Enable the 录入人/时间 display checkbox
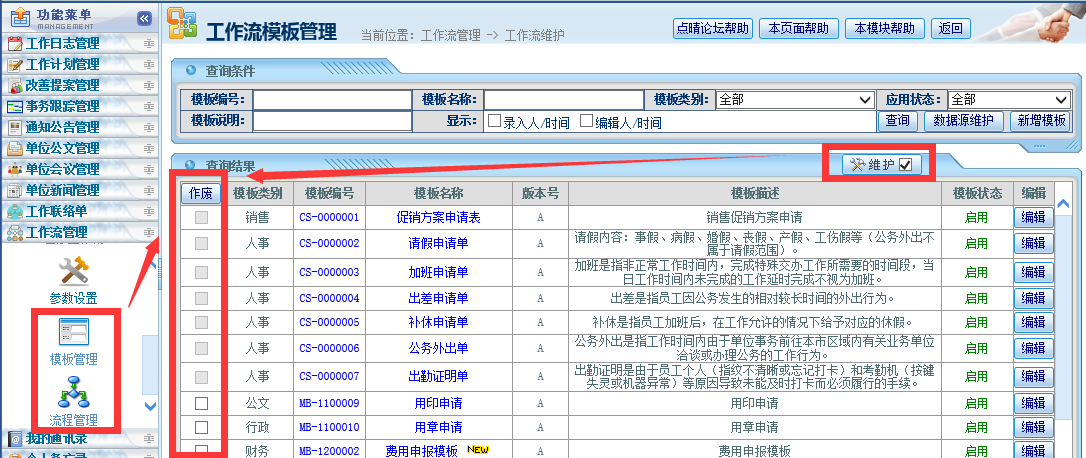The width and height of the screenshot is (1086, 458). click(494, 122)
